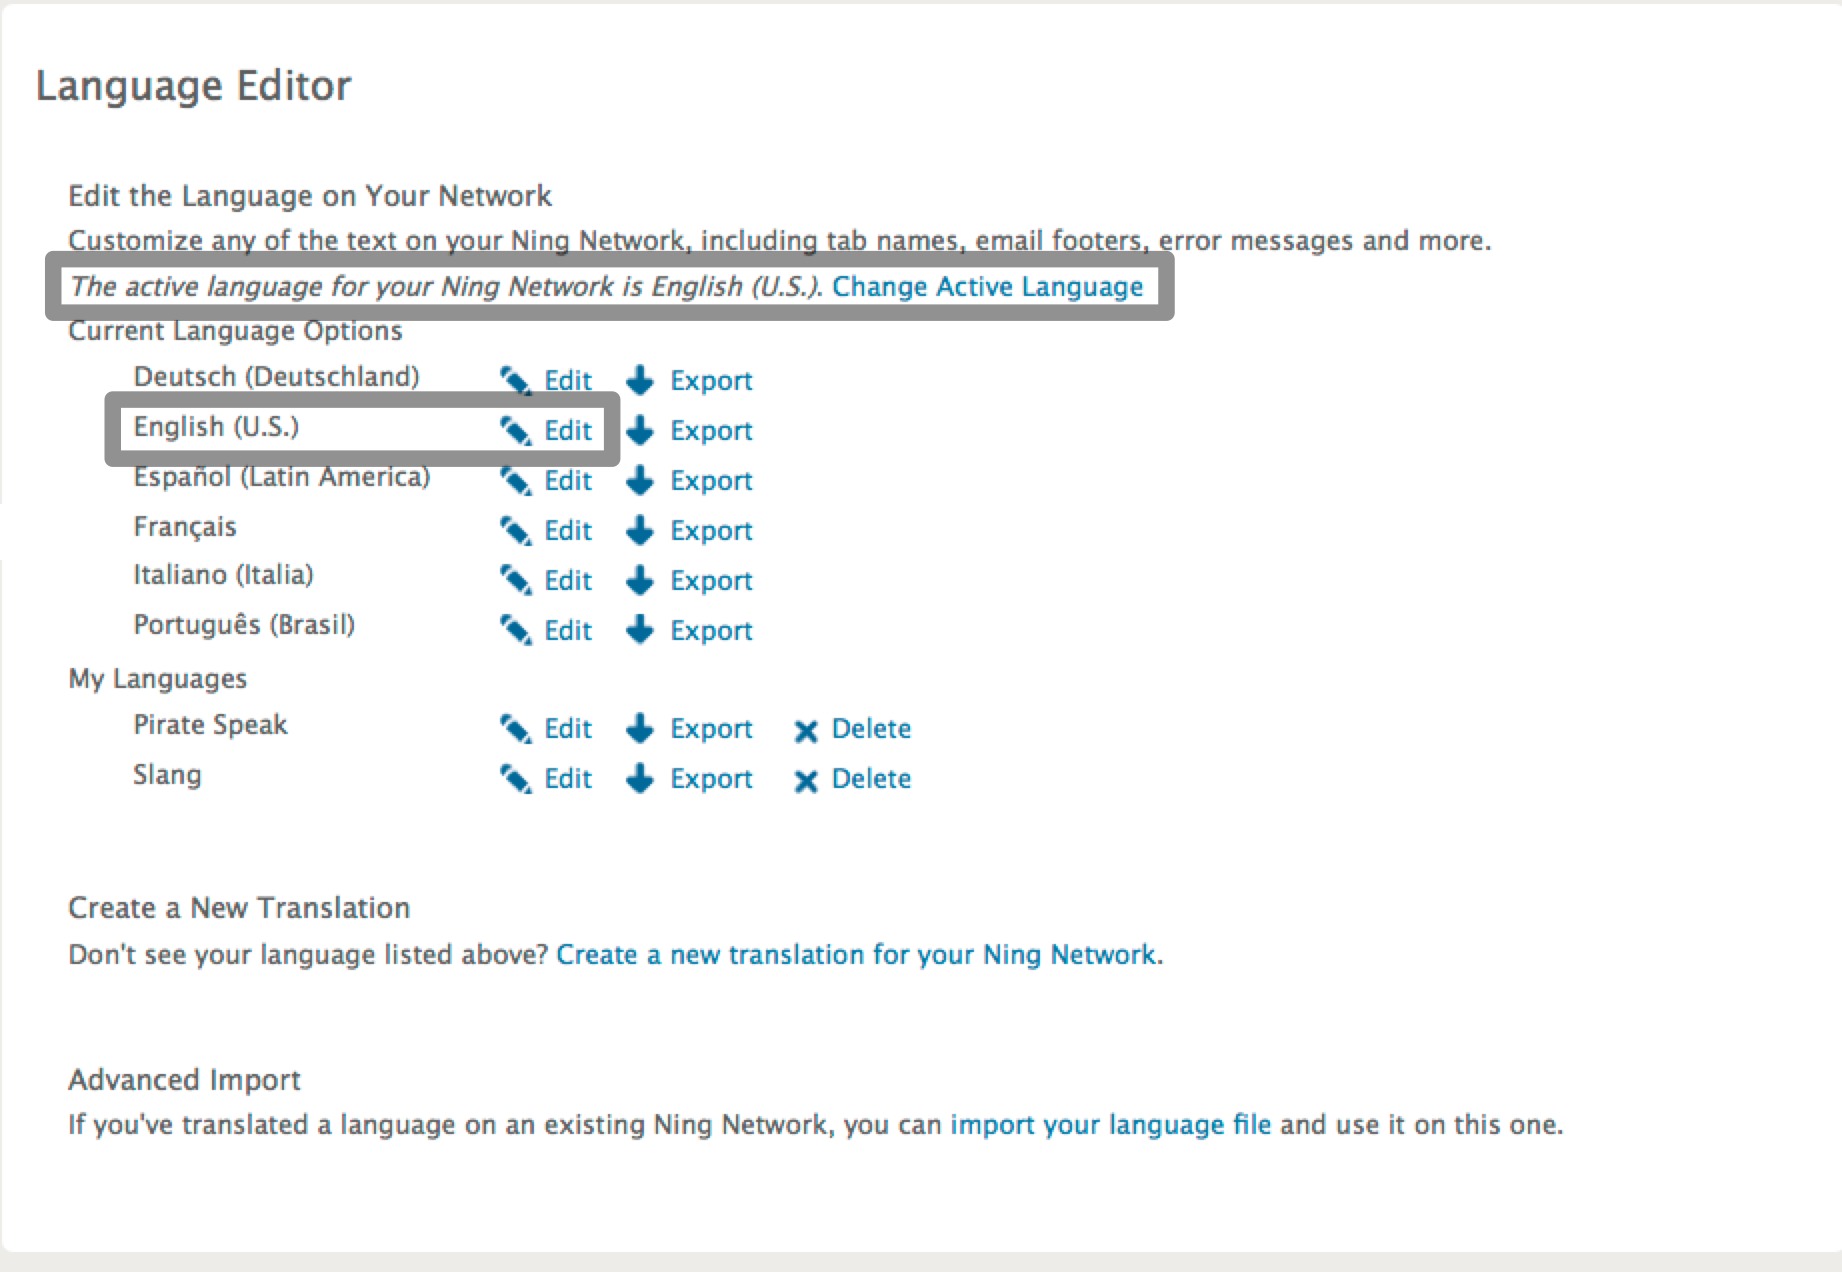Click the pencil icon for Slang
The image size is (1842, 1272).
pos(516,778)
